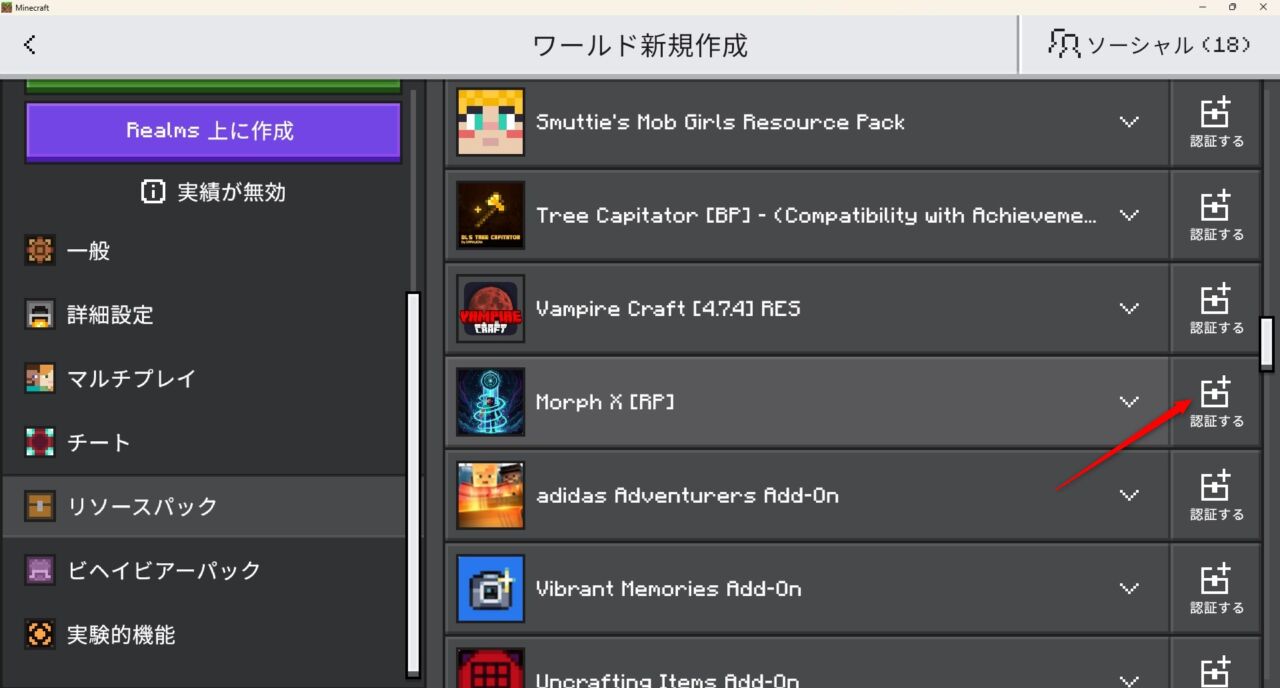Click the furnace icon for advanced settings
Screen dimensions: 1280x688
40,315
